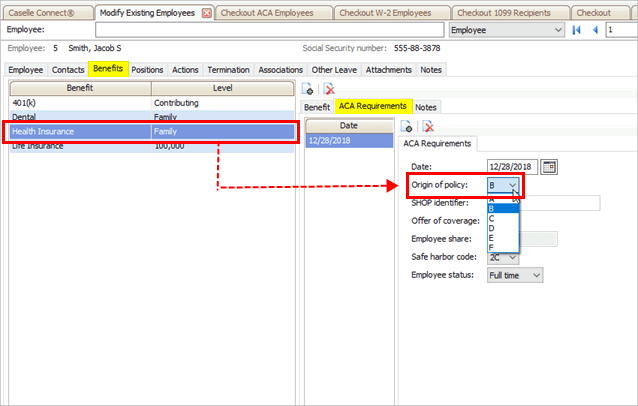Switch to the Positions tab
The image size is (638, 406).
point(147,69)
